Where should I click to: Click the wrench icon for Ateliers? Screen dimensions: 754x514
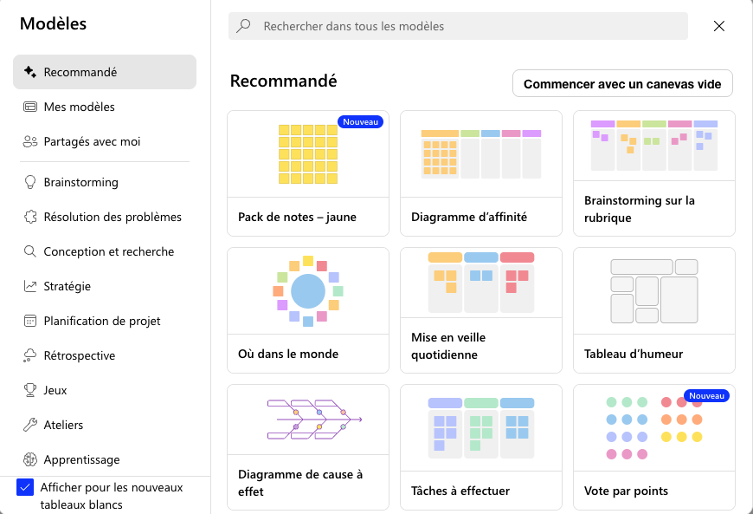click(30, 425)
